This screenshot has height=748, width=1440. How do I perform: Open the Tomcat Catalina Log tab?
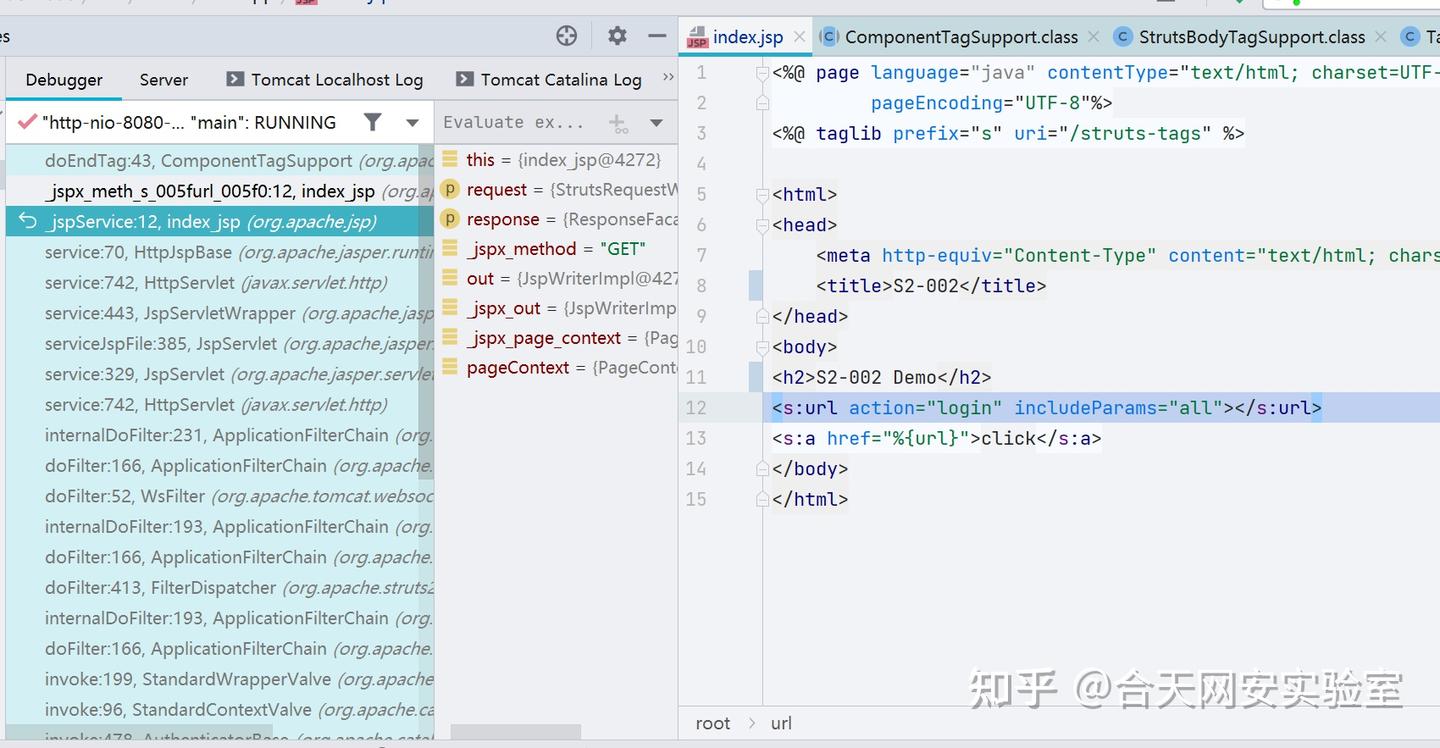point(548,79)
